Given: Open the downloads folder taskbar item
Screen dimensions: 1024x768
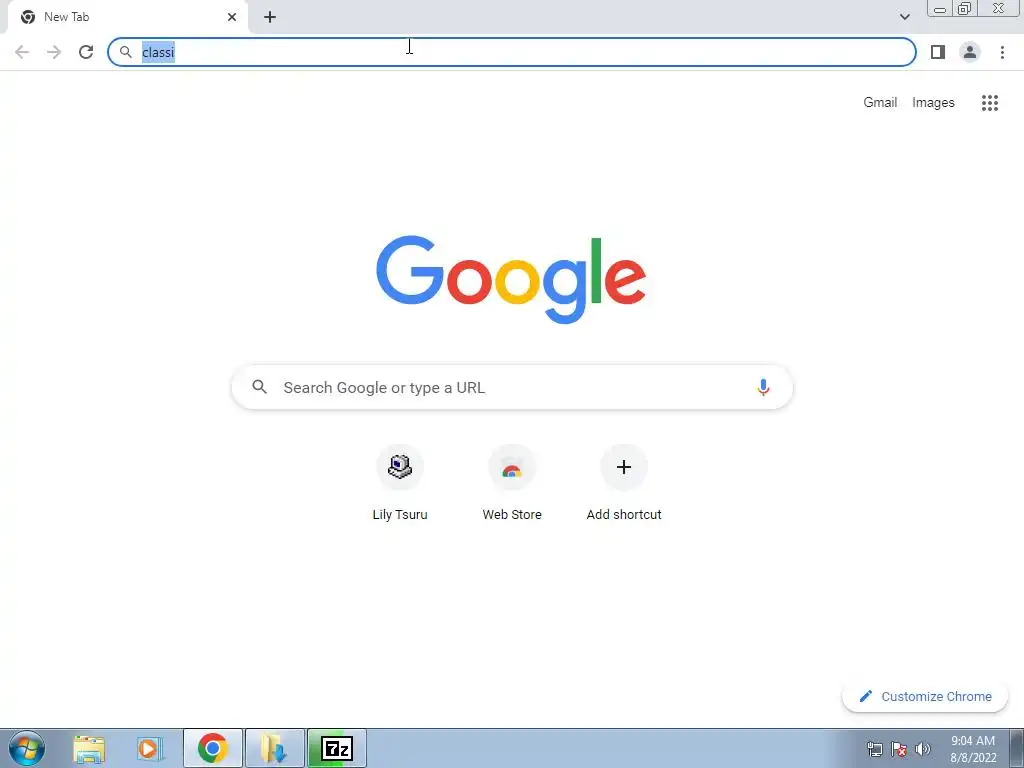Looking at the screenshot, I should click(275, 748).
